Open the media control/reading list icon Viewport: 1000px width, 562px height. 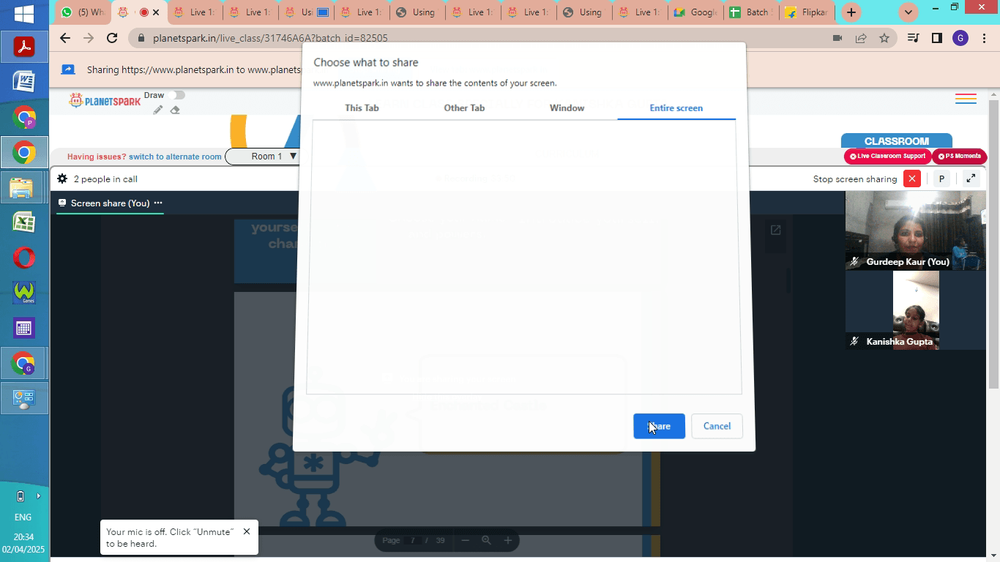[x=913, y=38]
